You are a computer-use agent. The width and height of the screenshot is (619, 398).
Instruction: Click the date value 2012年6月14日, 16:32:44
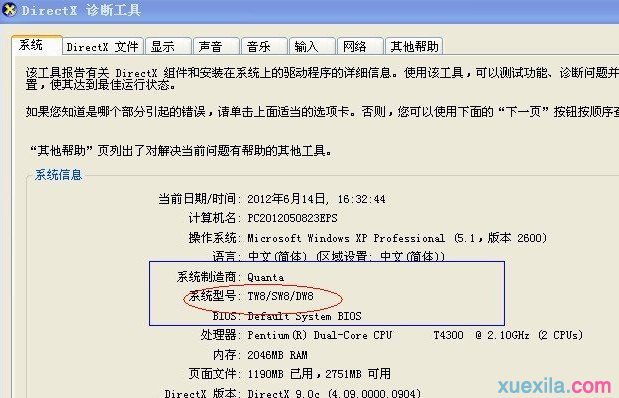pyautogui.click(x=316, y=199)
